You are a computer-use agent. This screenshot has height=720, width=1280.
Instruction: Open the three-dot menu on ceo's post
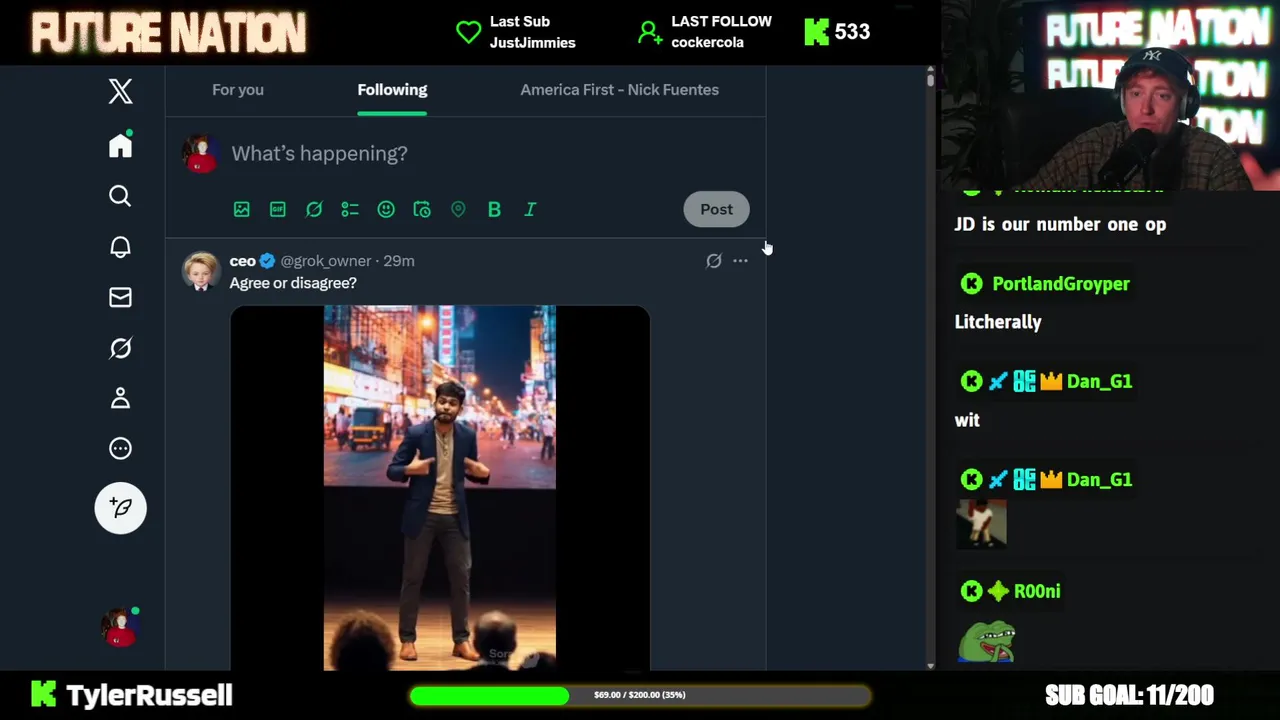(x=740, y=261)
